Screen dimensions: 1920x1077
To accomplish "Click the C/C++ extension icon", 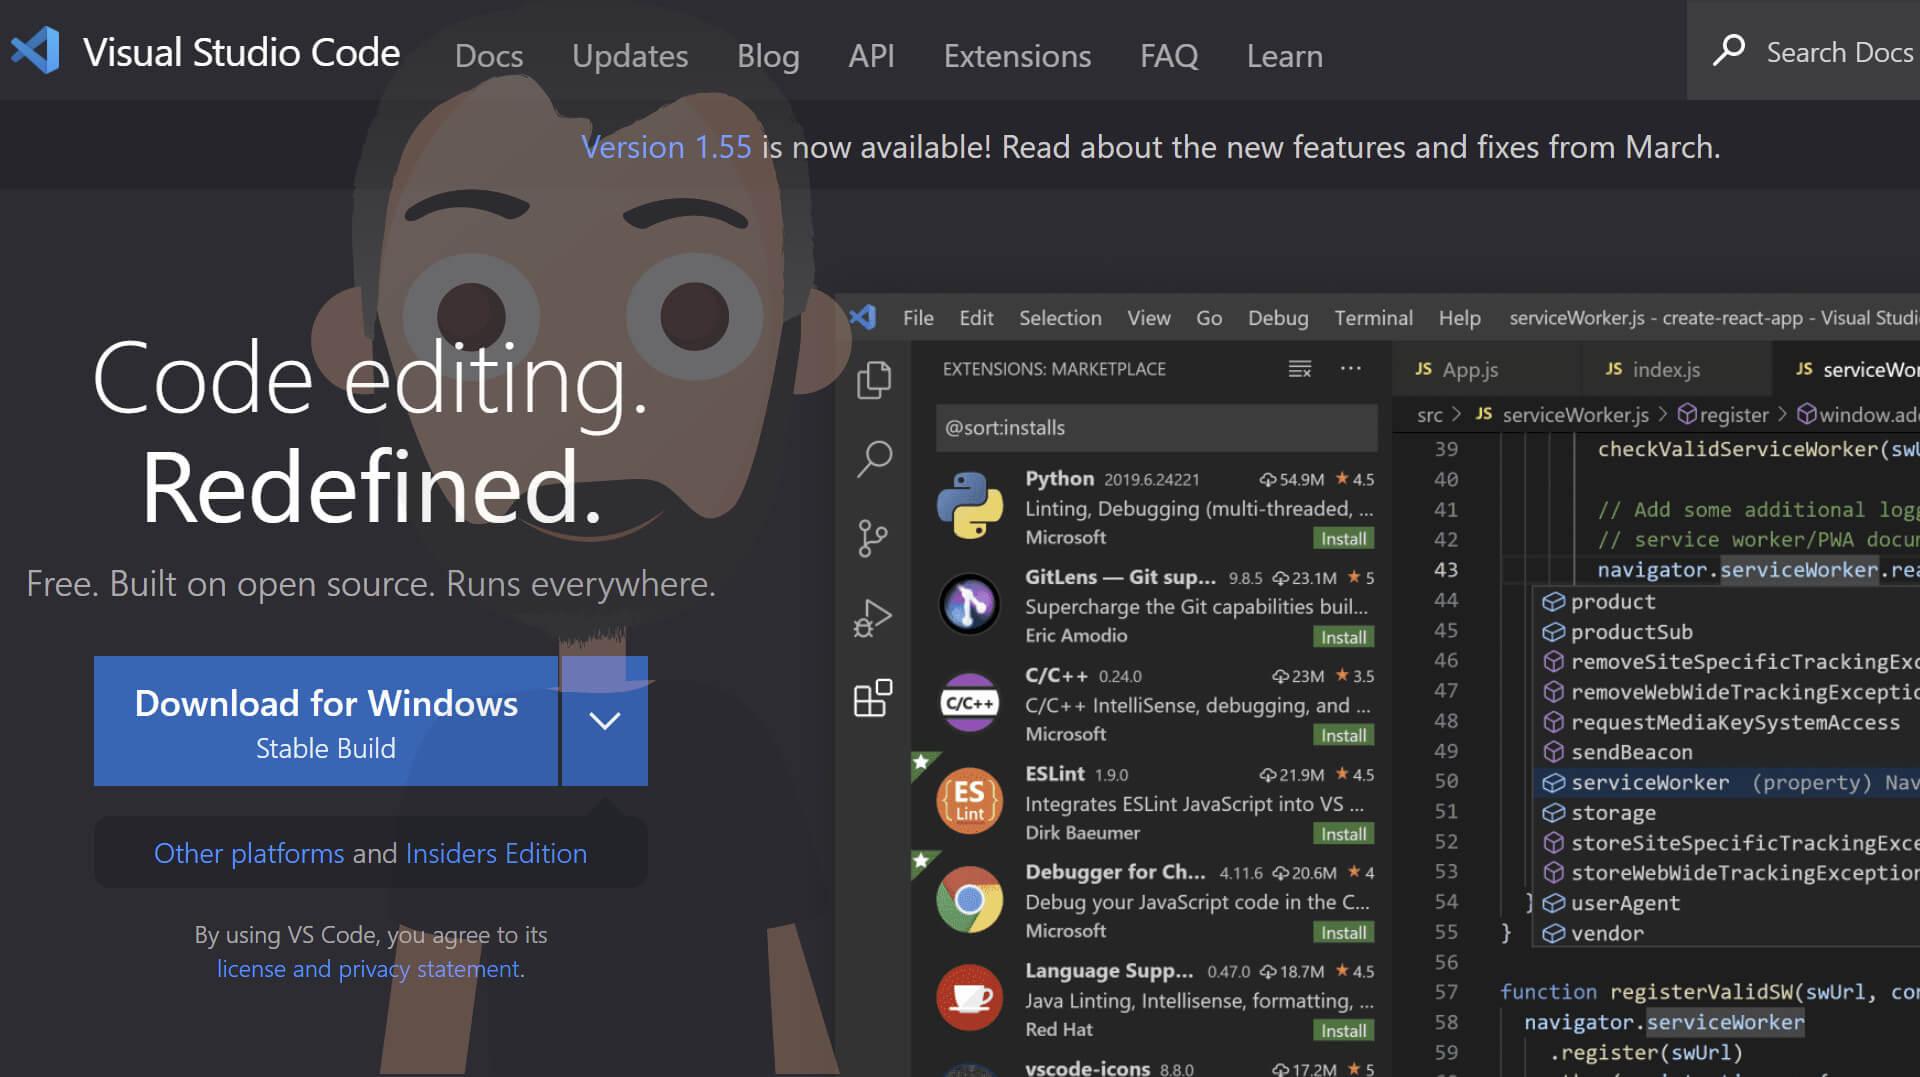I will coord(969,703).
